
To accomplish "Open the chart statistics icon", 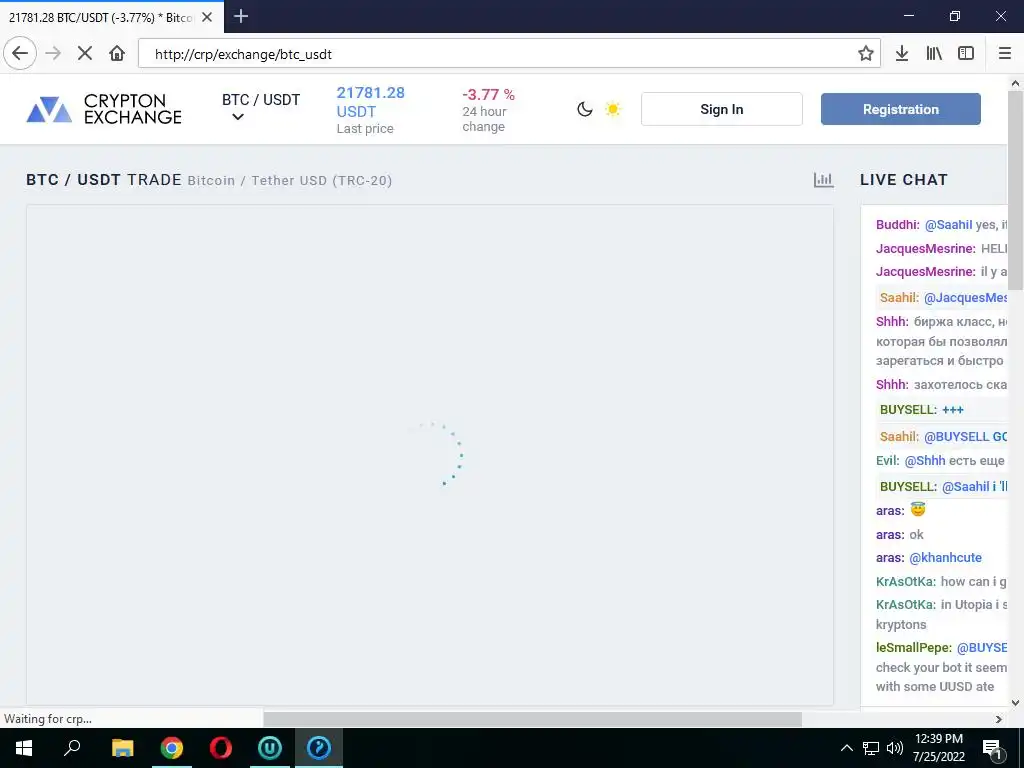I will [x=824, y=180].
